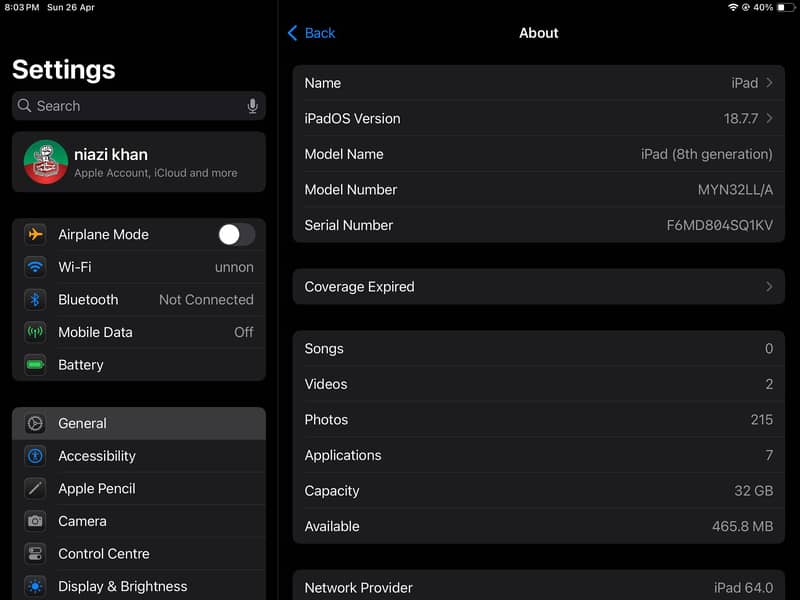Tap Songs count 0
The image size is (800, 600).
tap(769, 348)
